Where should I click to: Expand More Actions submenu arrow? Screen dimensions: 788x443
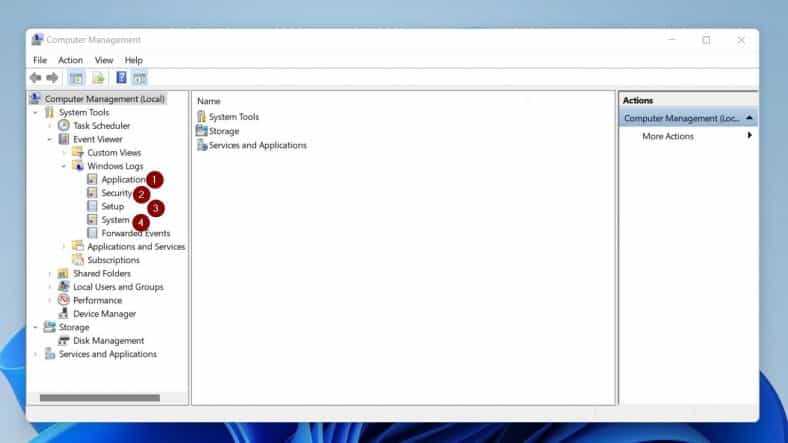(x=749, y=136)
